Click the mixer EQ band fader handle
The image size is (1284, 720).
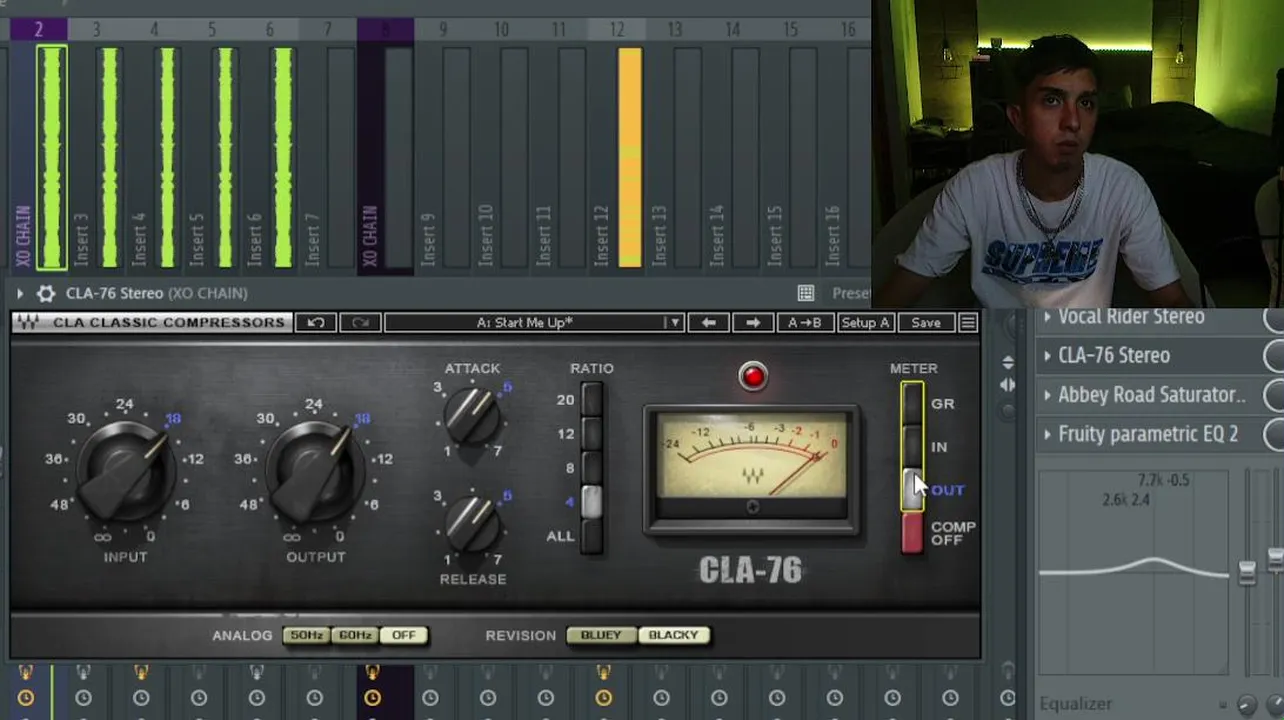pos(1246,573)
